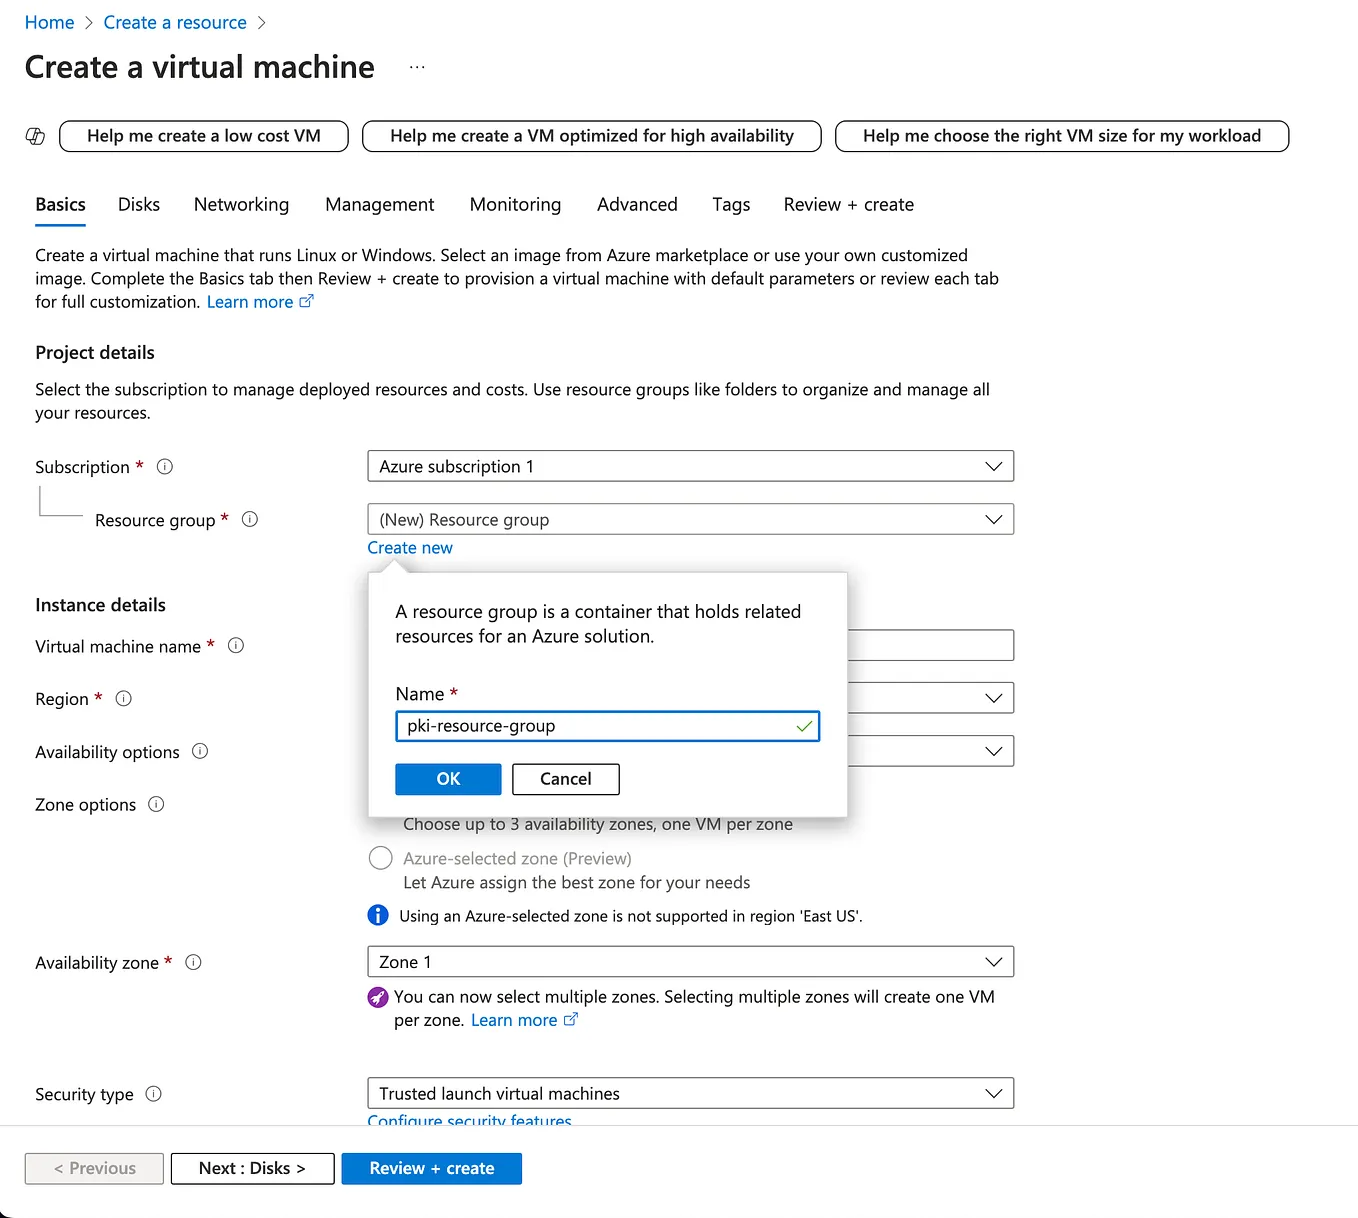Click the announcement icon before the multiple zones note
This screenshot has height=1218, width=1358.
coord(377,997)
